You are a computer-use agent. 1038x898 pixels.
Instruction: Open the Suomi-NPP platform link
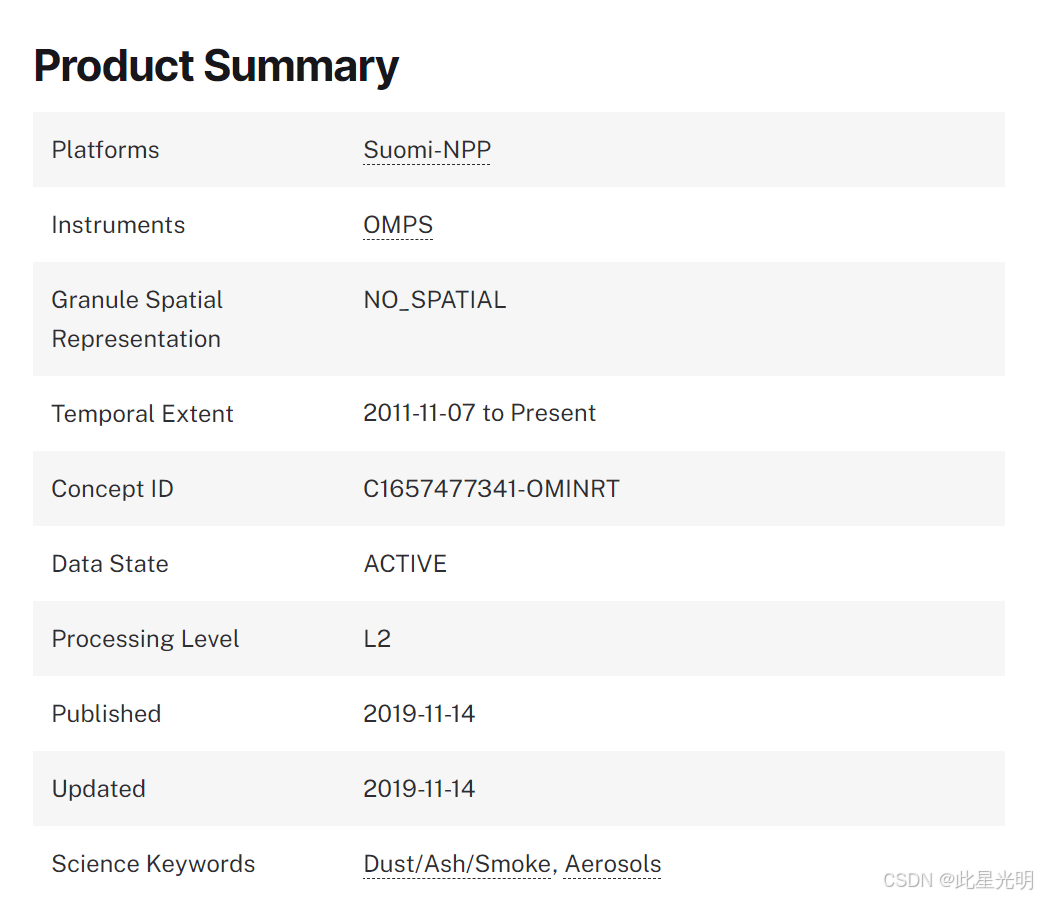(x=427, y=150)
